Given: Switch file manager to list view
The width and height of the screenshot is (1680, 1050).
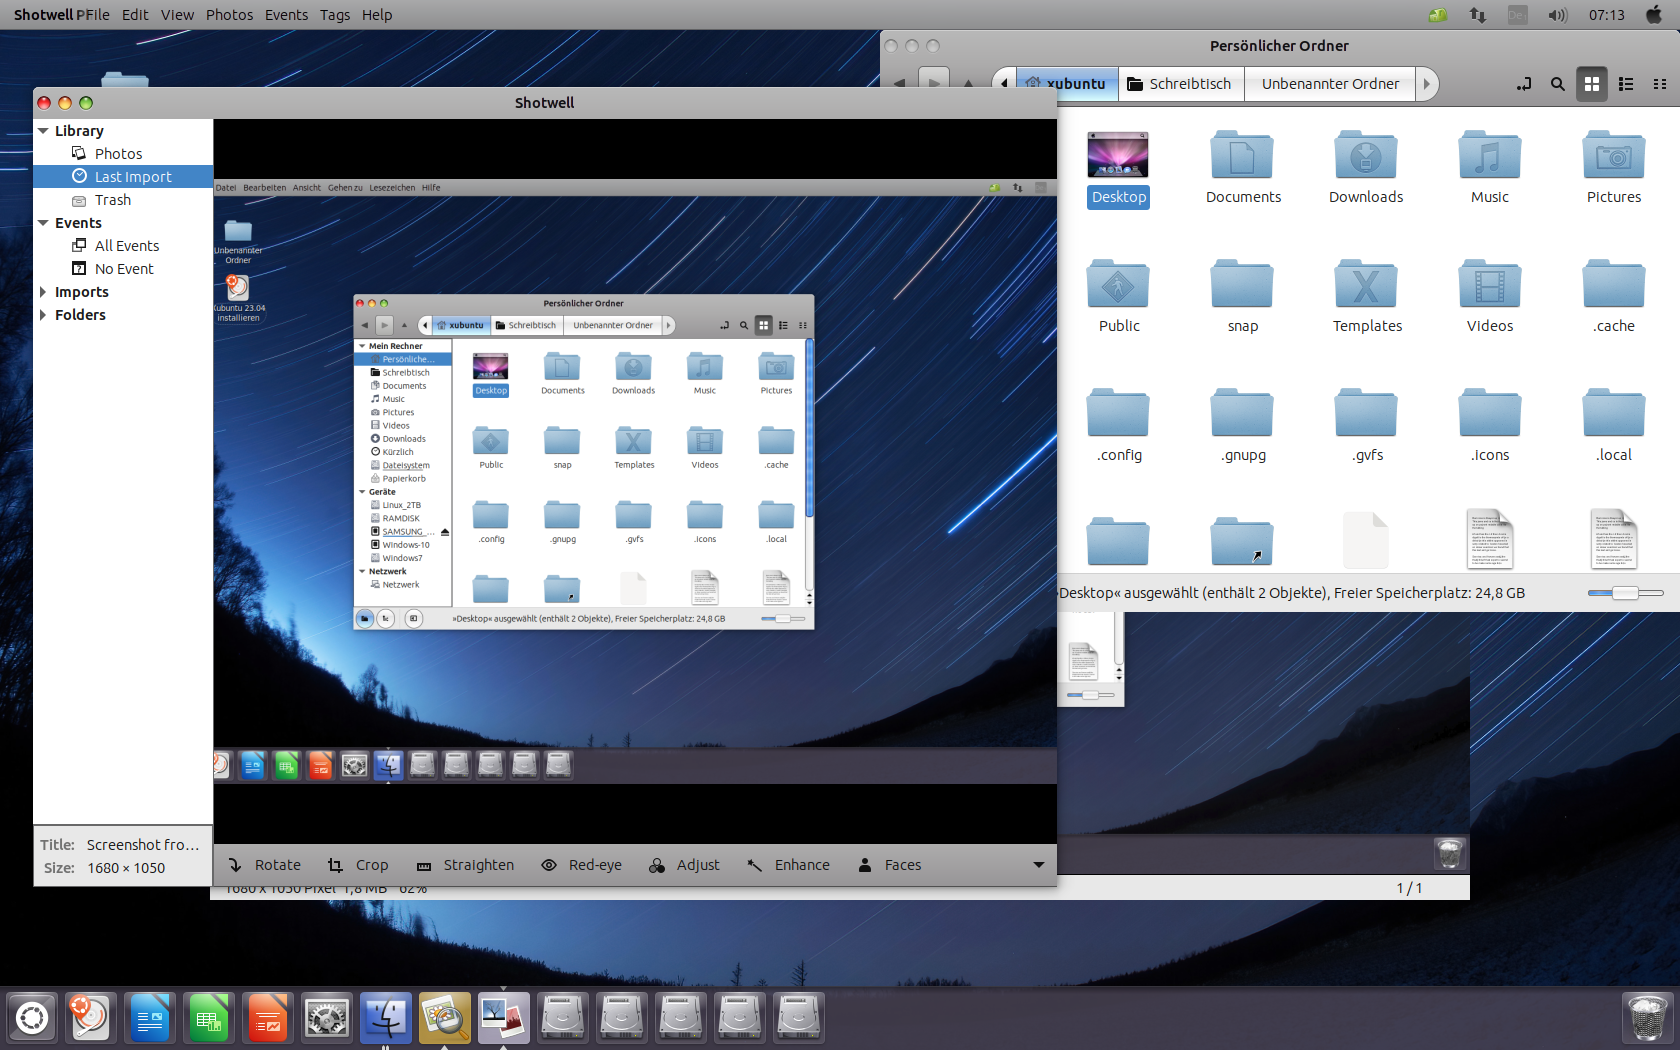Looking at the screenshot, I should click(x=1626, y=84).
